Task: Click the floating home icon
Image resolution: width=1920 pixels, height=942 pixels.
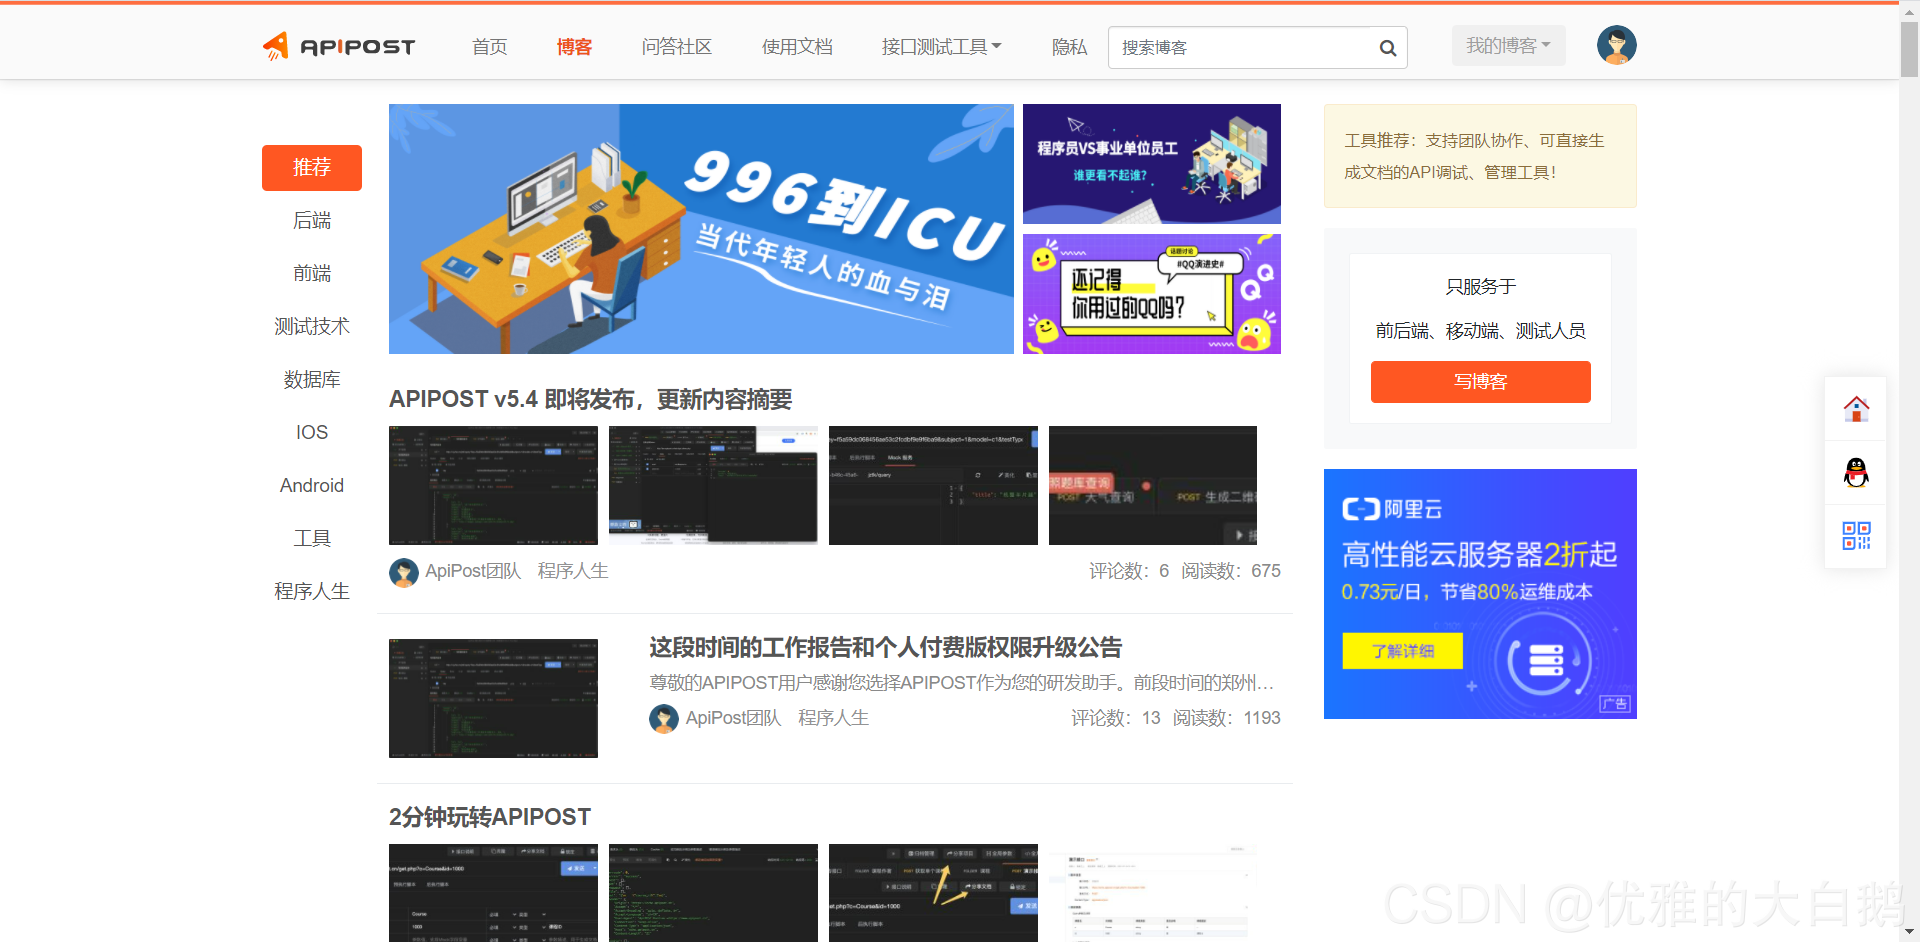Action: (1856, 409)
